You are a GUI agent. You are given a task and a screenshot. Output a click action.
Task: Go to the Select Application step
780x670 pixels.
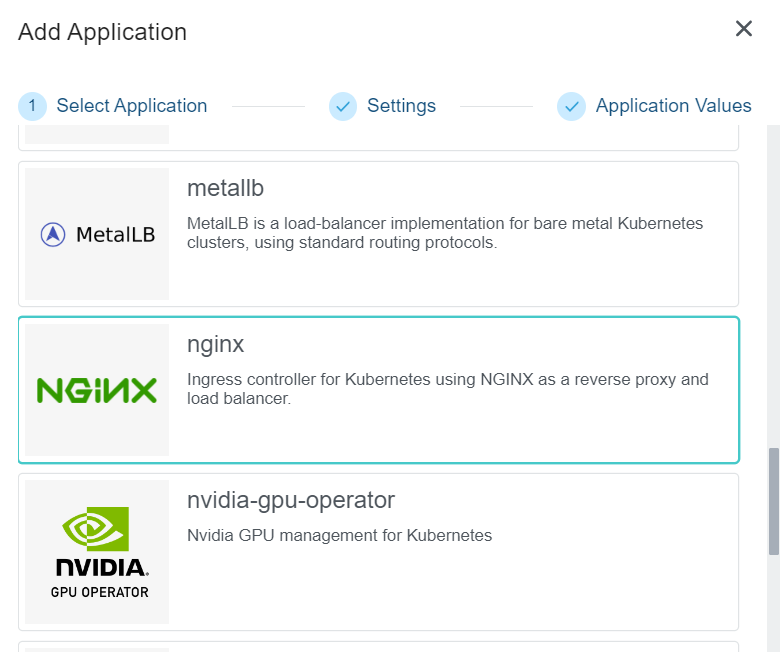131,106
